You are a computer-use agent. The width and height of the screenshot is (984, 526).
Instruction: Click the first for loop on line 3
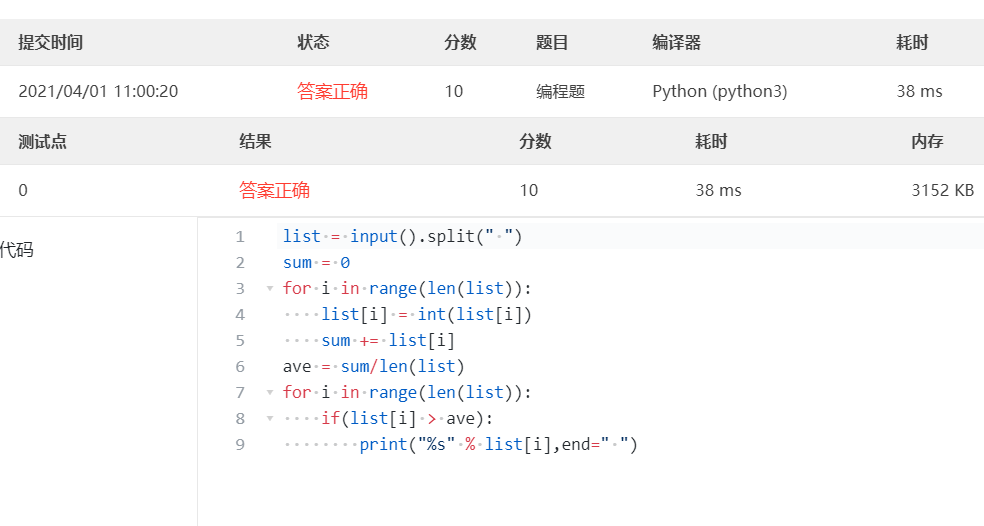click(x=407, y=289)
